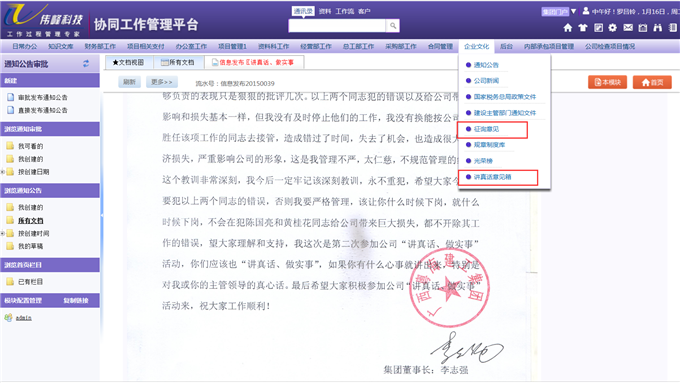Open 项目相关支付 menu
The width and height of the screenshot is (680, 383).
coord(146,46)
